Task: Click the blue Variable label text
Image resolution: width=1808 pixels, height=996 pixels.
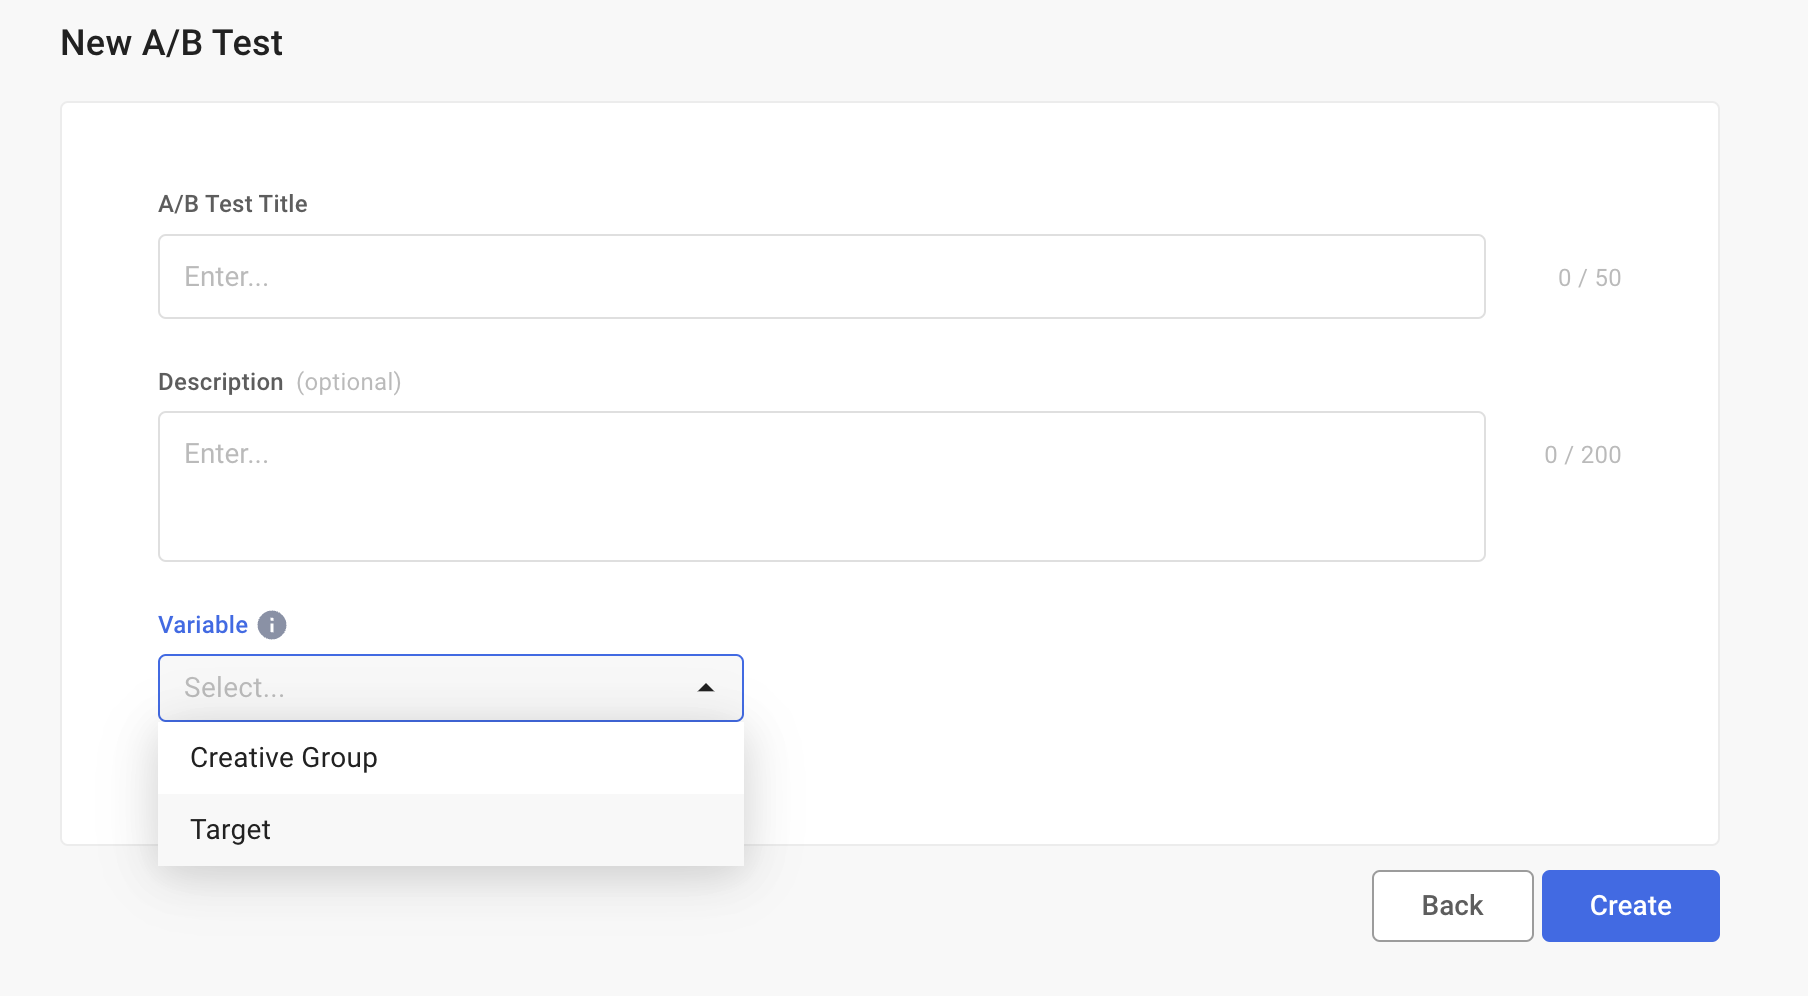Action: (203, 625)
